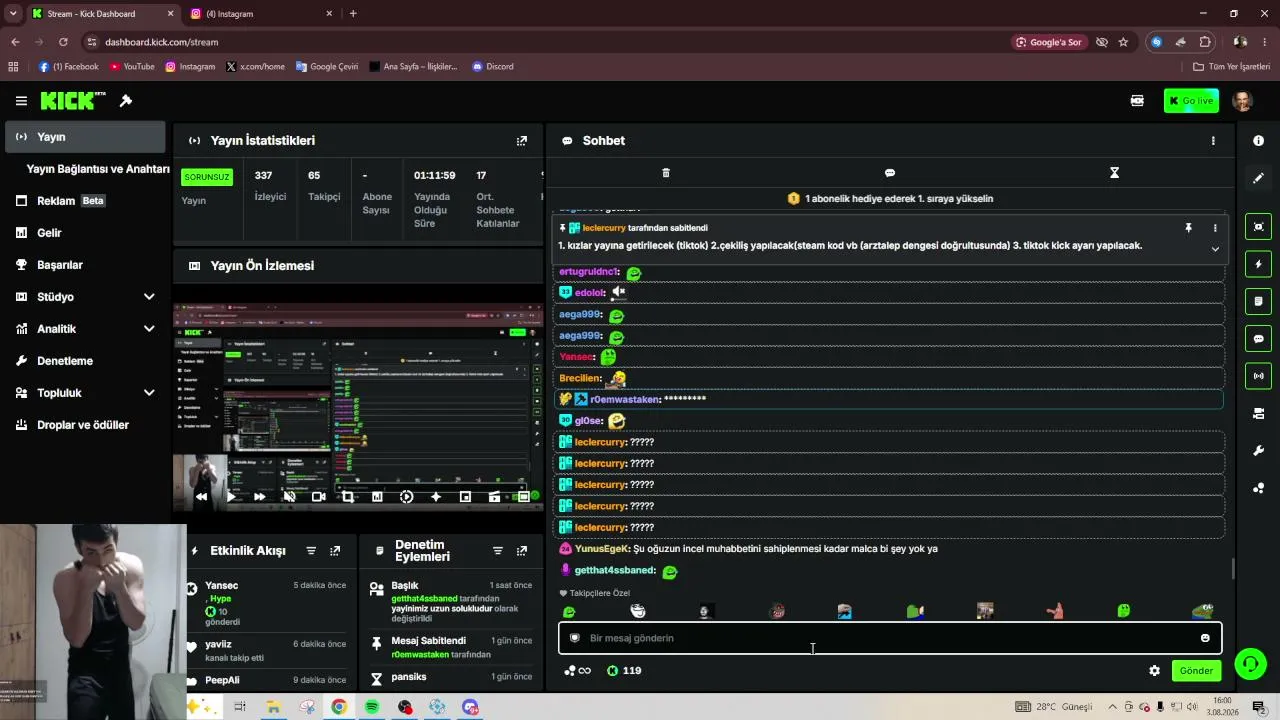Open the hamburger menu next to Kick logo
Screen dimensions: 1280x720
point(21,101)
